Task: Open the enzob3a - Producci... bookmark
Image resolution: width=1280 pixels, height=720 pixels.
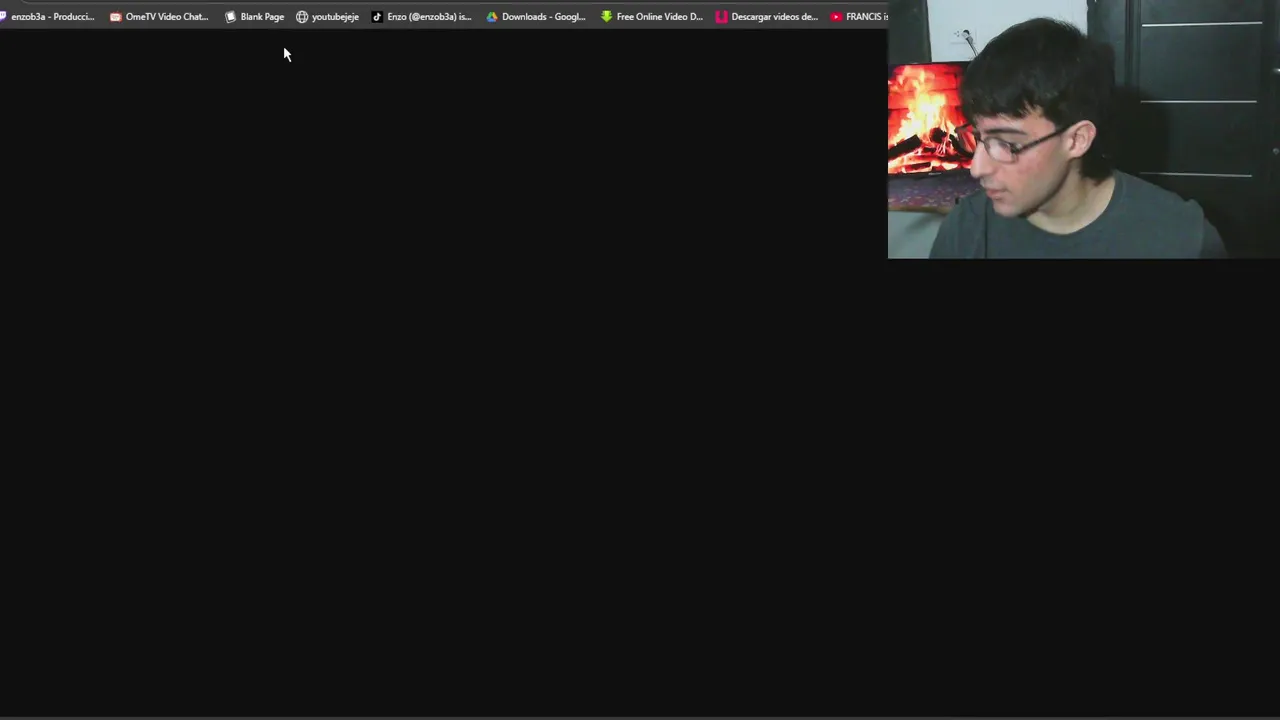Action: coord(48,17)
